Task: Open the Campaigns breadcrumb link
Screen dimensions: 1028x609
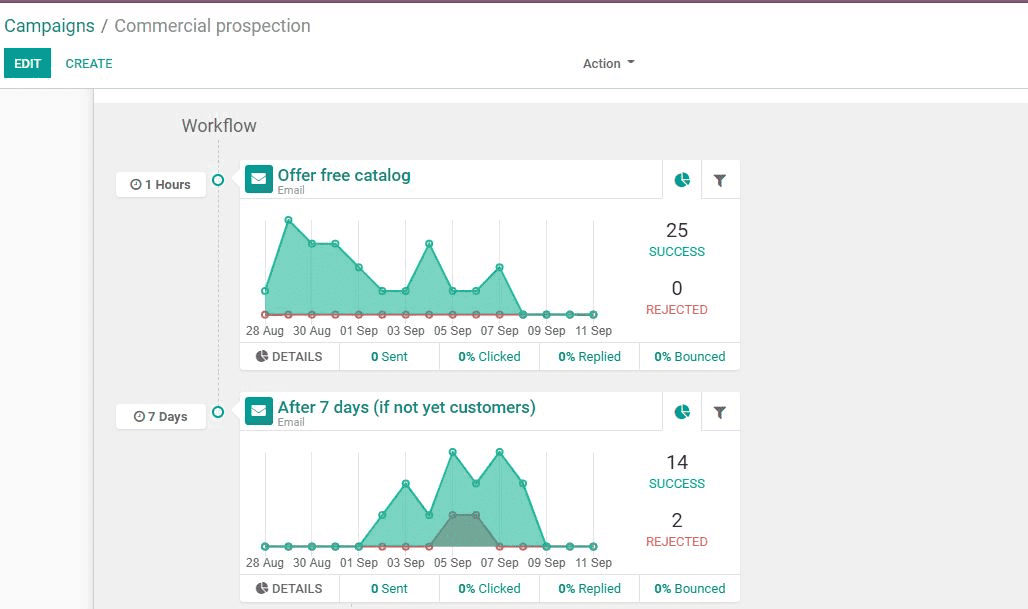Action: (x=49, y=26)
